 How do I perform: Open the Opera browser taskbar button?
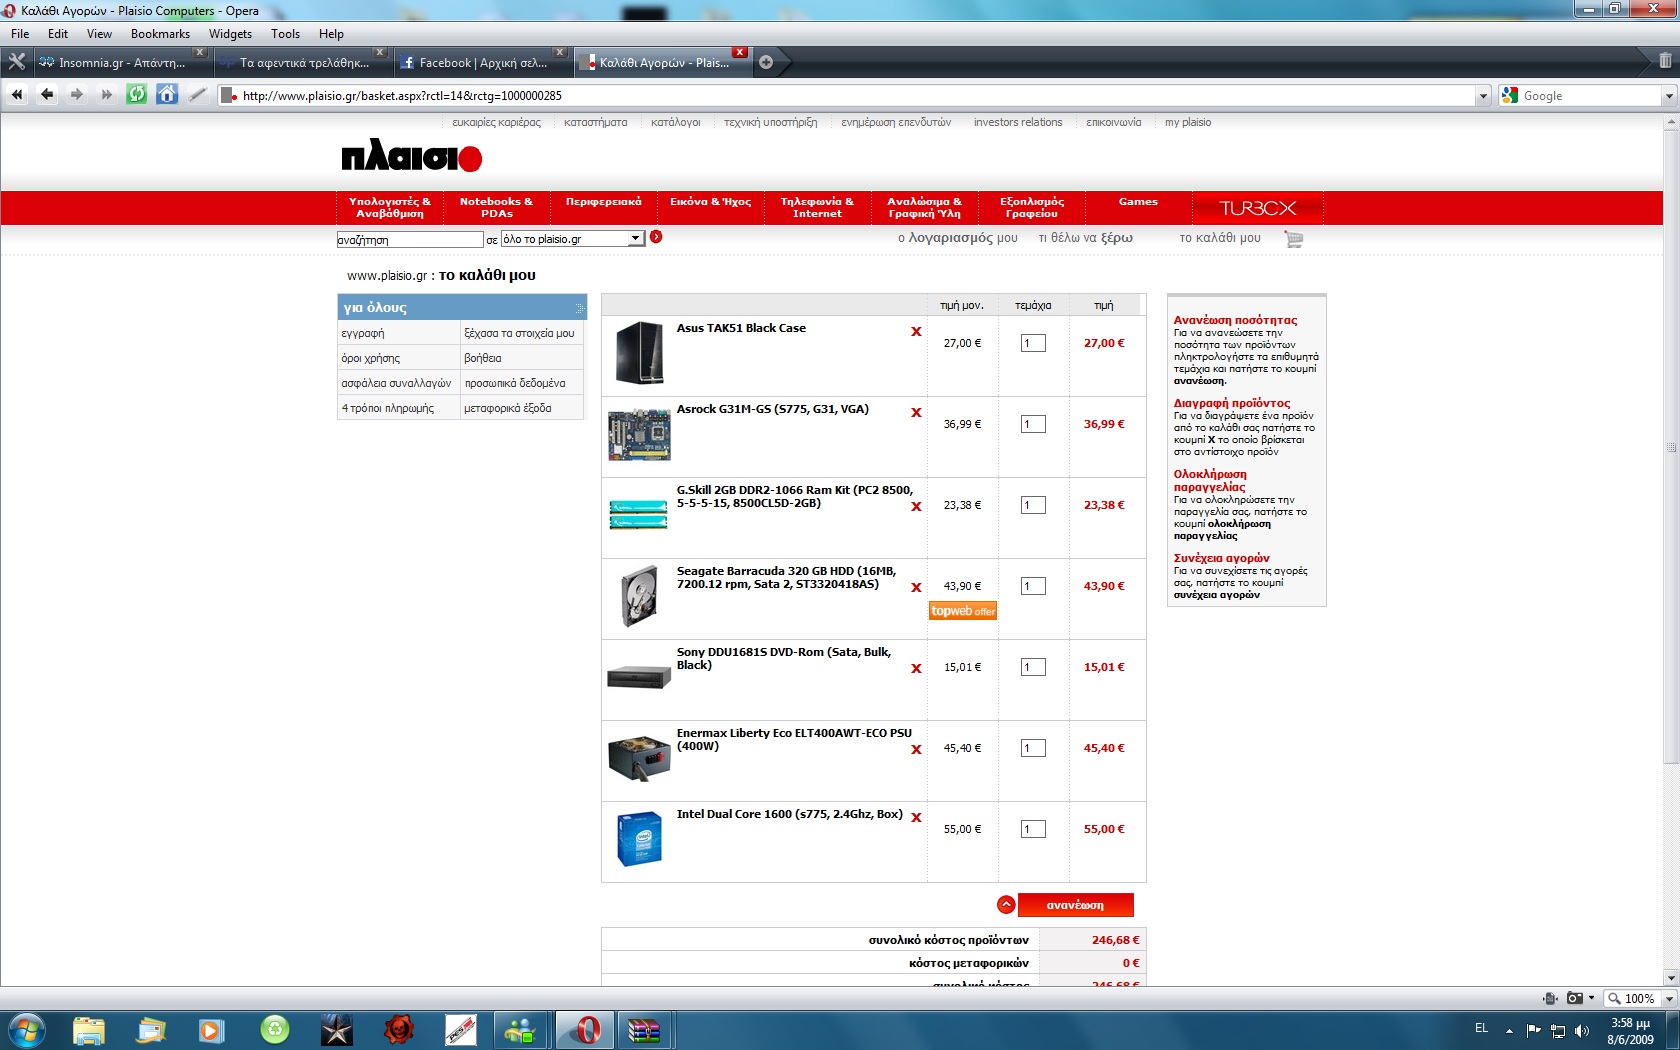coord(584,1030)
